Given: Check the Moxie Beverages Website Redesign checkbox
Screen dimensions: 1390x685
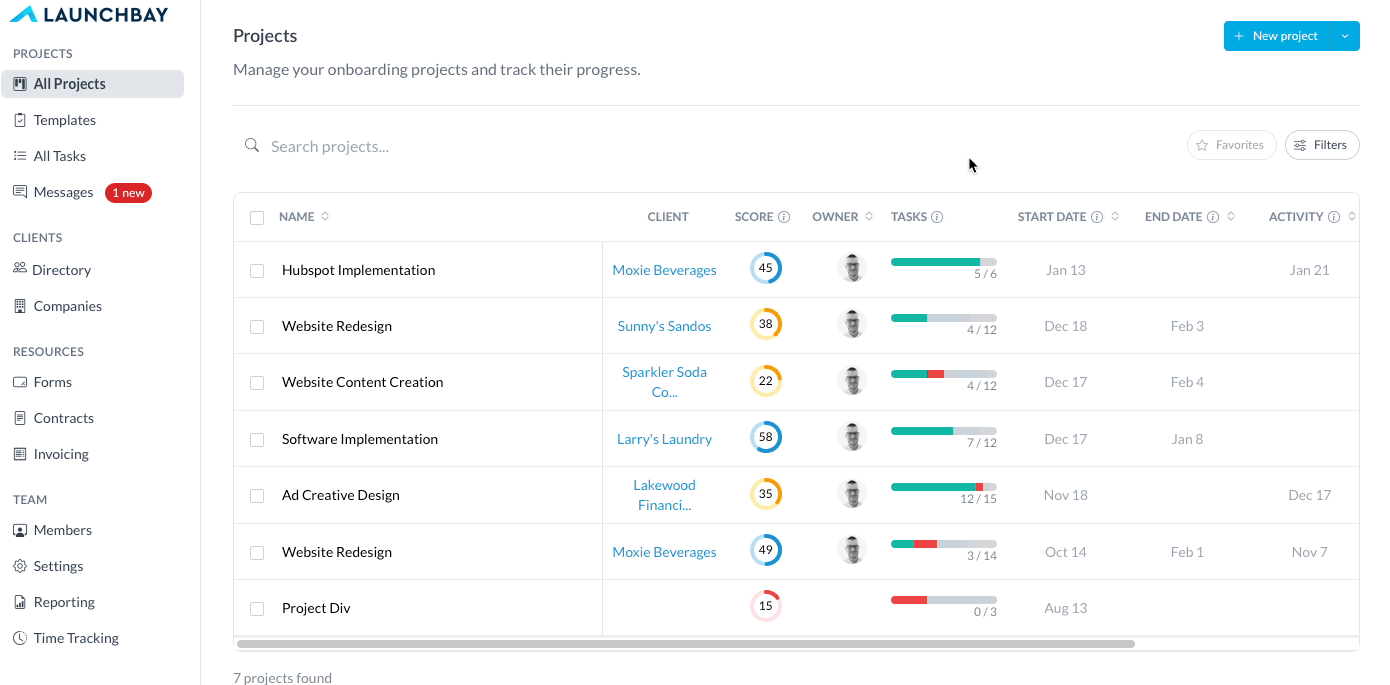Looking at the screenshot, I should tap(257, 553).
